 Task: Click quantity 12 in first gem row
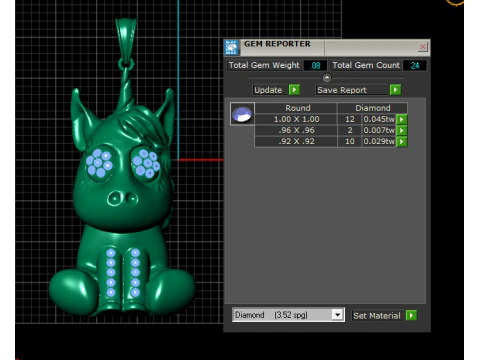pyautogui.click(x=350, y=119)
